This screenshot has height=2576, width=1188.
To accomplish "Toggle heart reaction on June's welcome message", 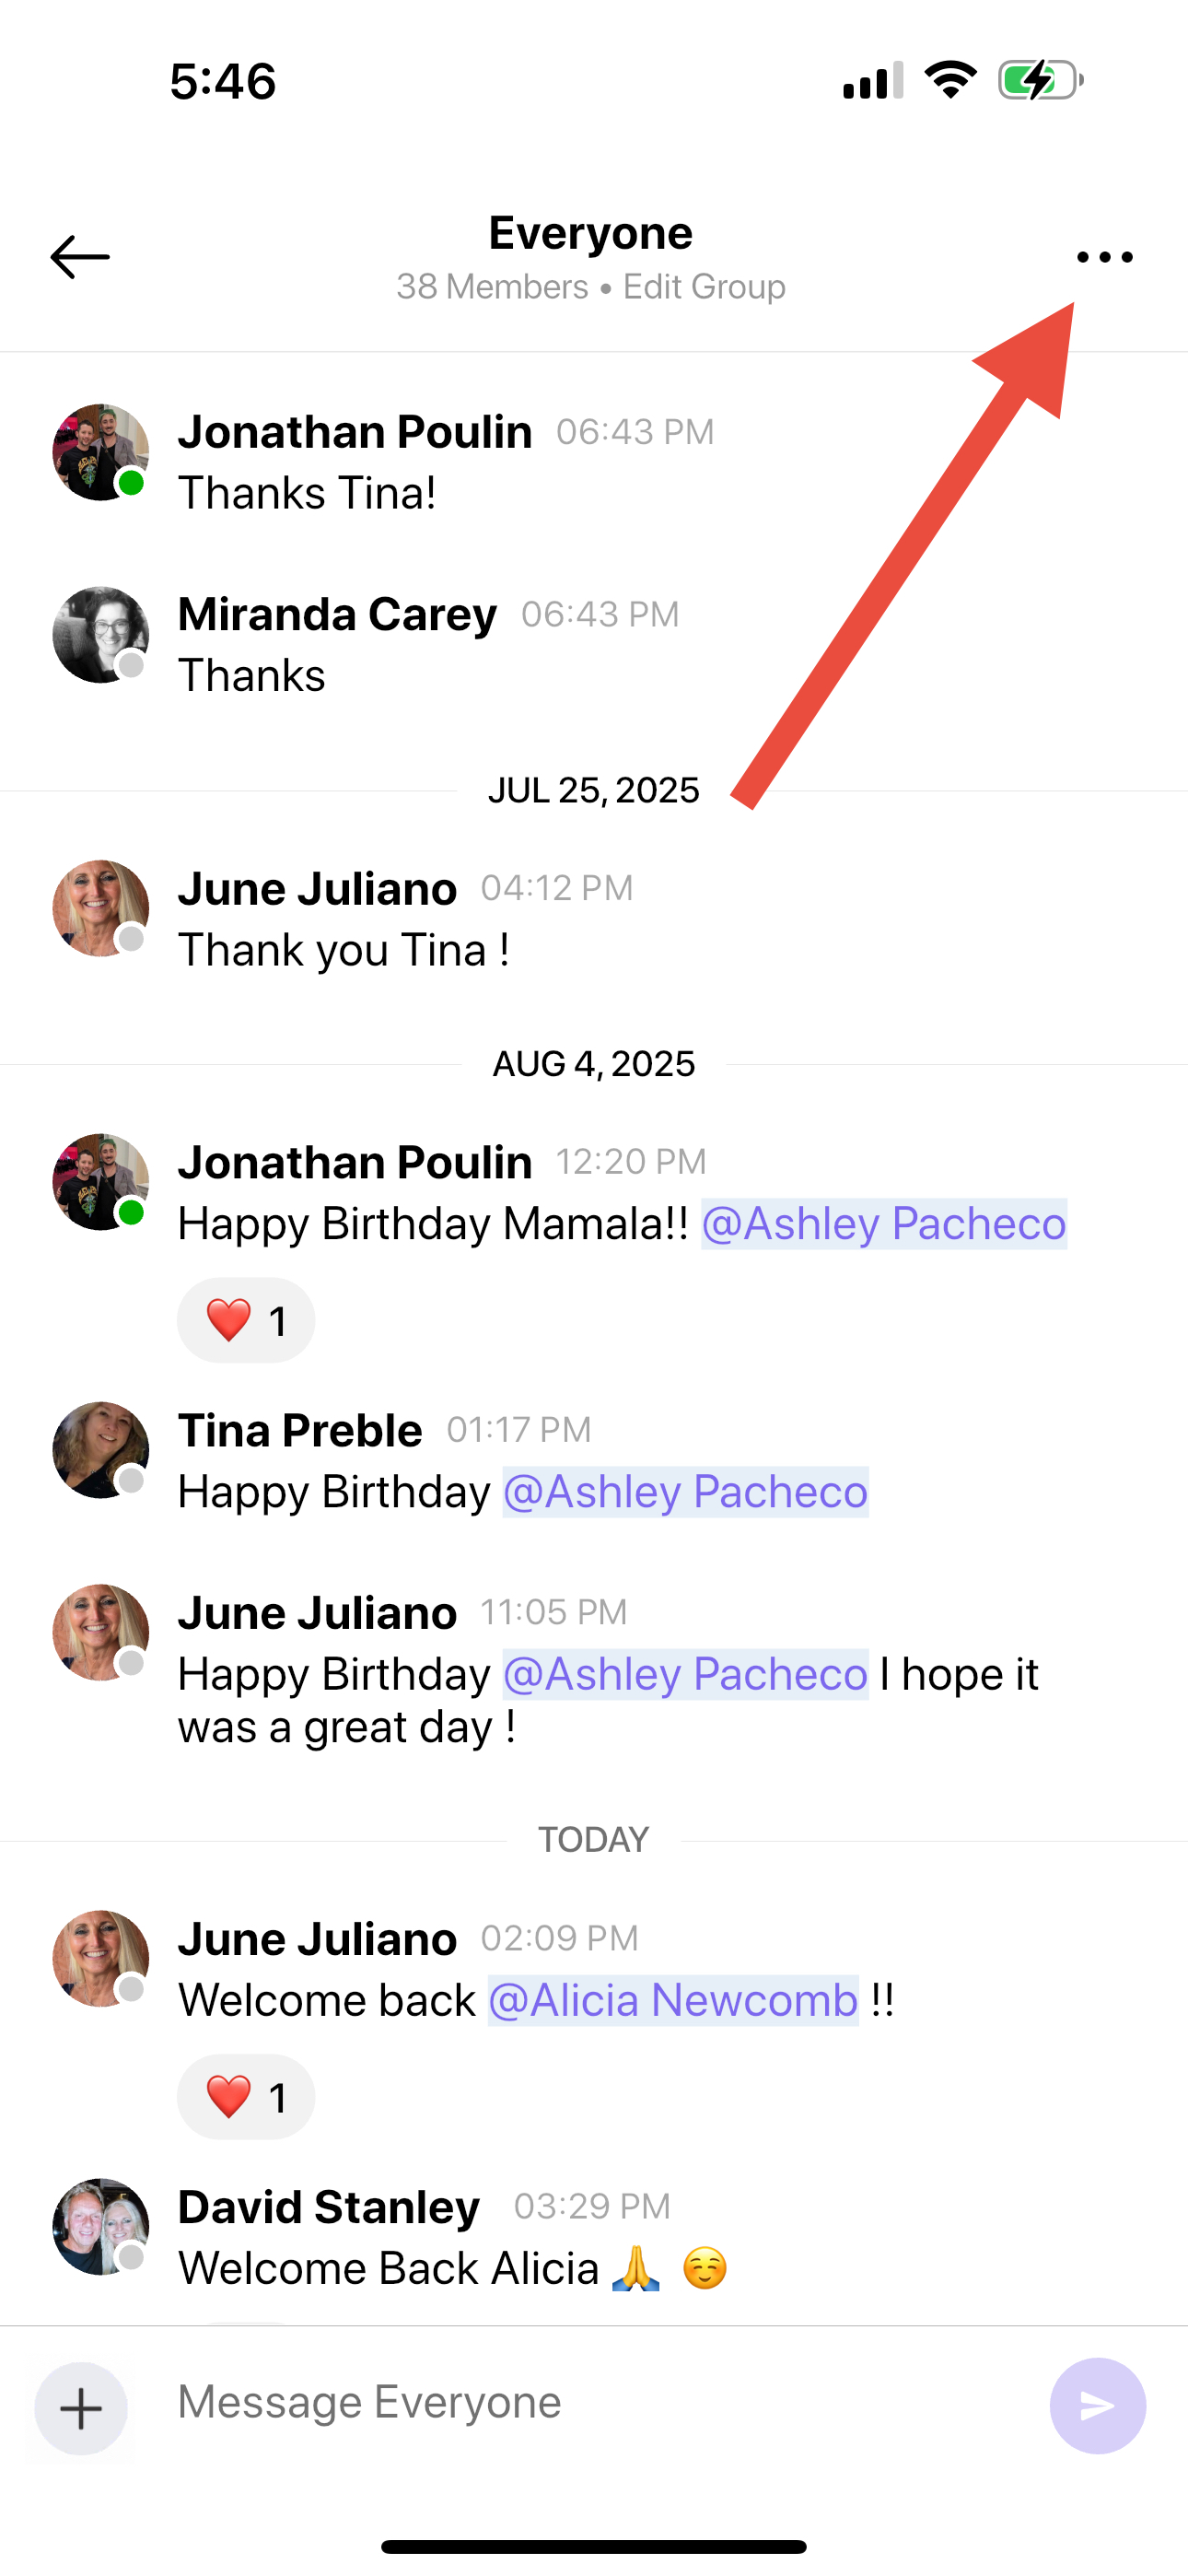I will pos(246,2096).
